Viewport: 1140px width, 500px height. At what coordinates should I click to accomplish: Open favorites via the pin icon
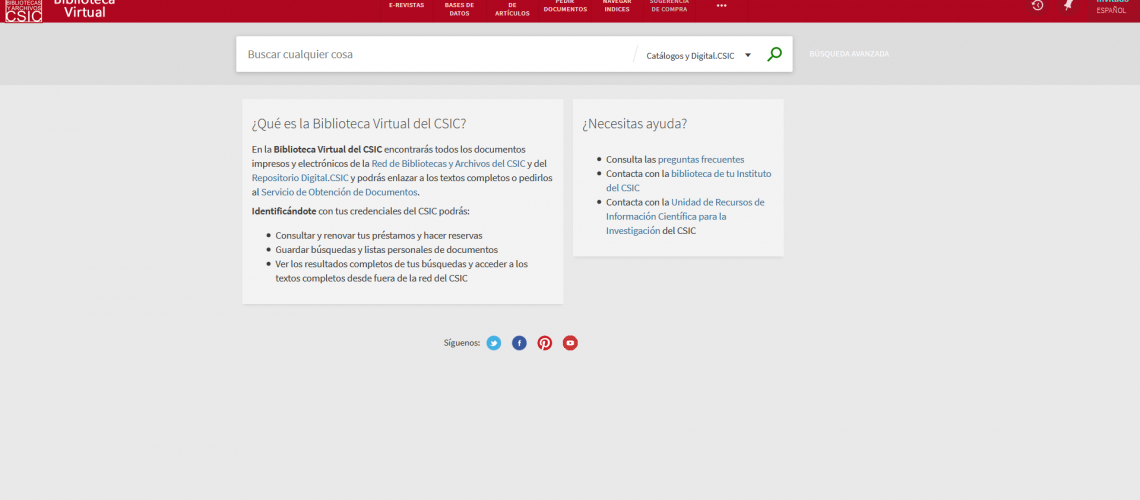[1068, 4]
